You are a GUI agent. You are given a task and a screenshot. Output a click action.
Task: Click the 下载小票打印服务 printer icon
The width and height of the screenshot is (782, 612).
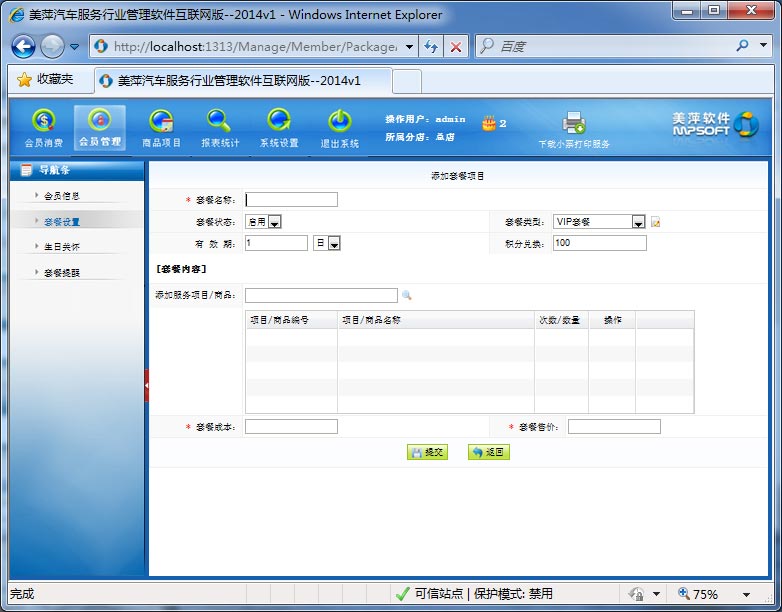pos(574,124)
